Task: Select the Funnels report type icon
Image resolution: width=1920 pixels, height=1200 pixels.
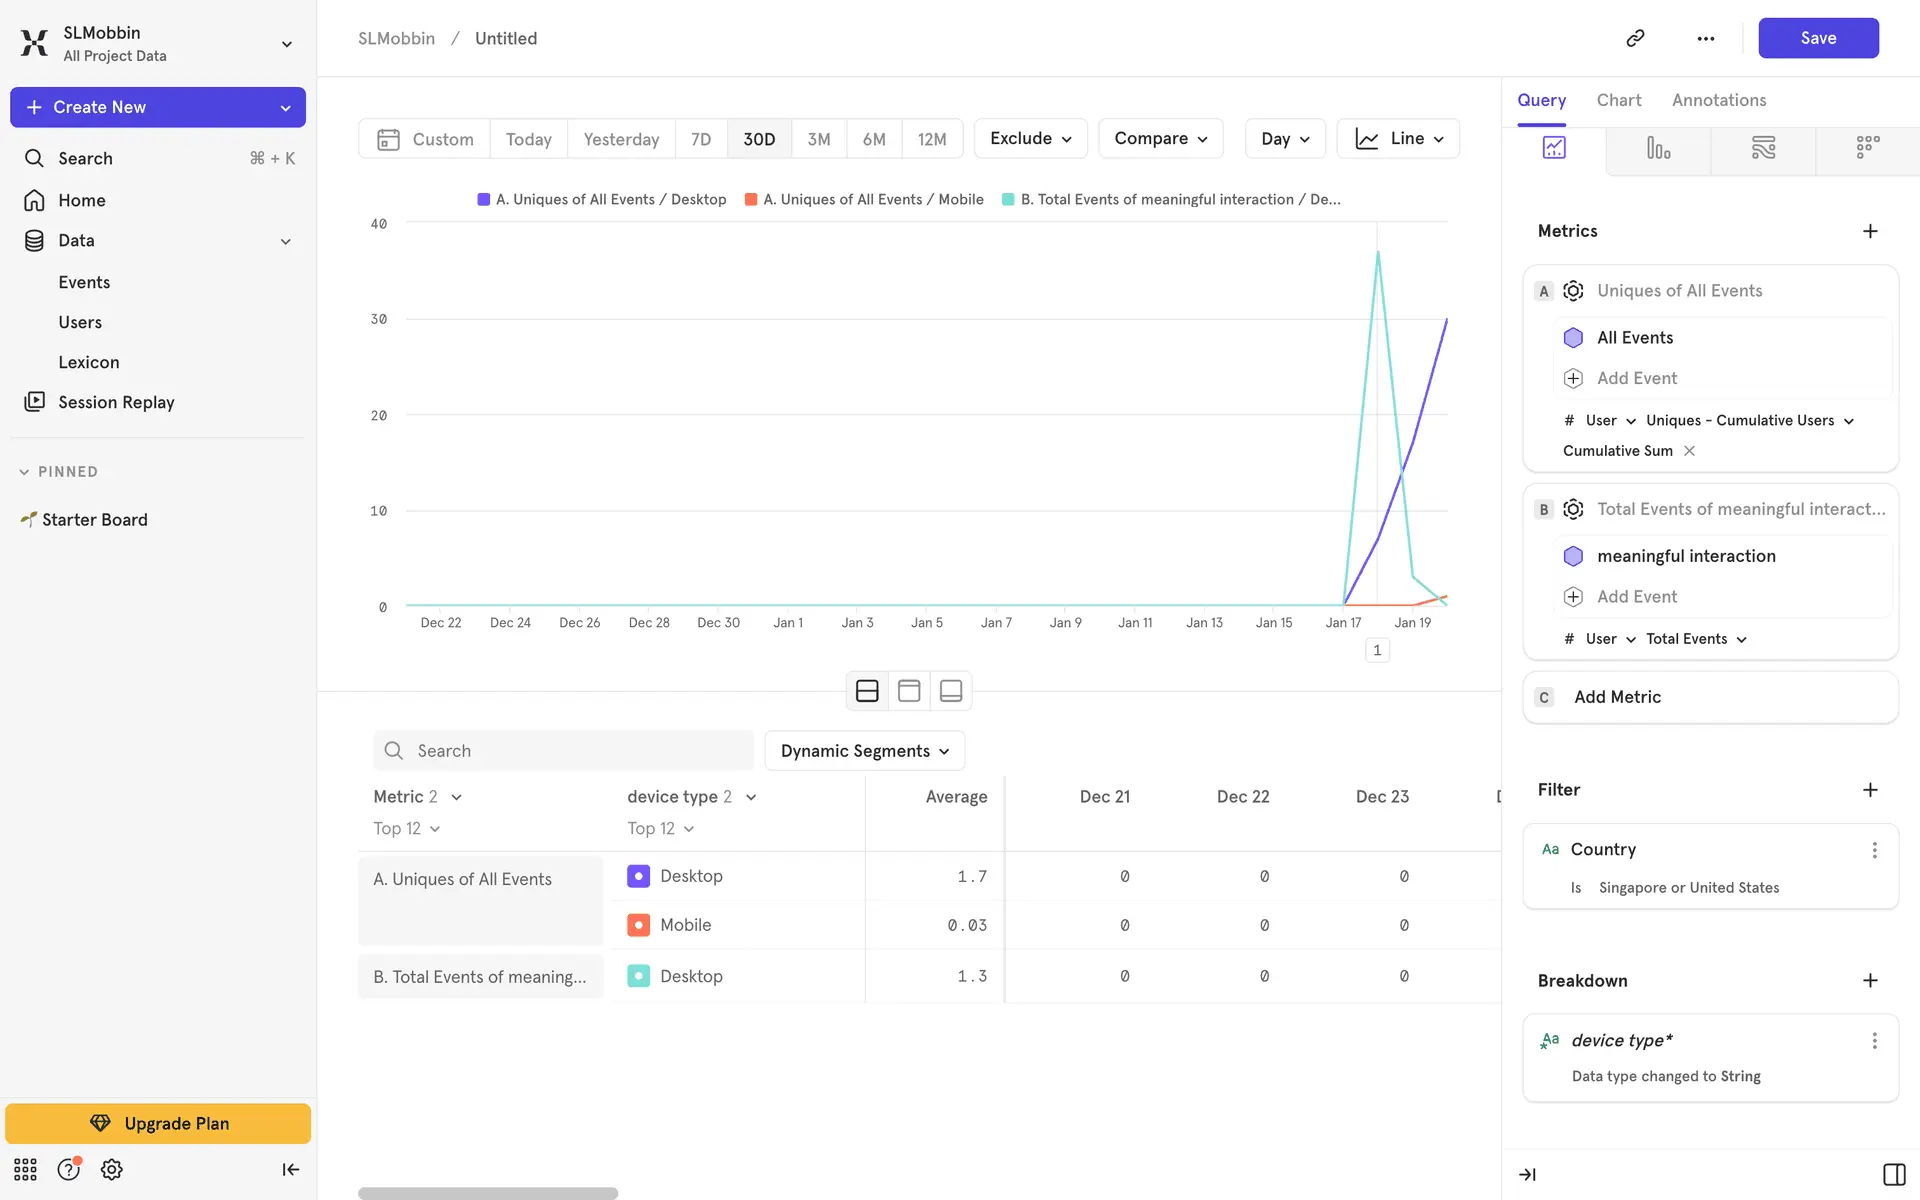Action: tap(1658, 148)
